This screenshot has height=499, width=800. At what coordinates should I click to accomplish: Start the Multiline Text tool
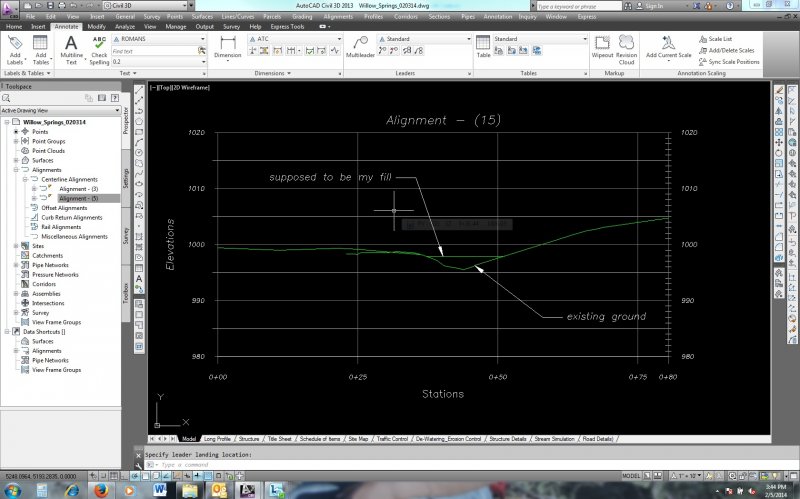[x=71, y=50]
